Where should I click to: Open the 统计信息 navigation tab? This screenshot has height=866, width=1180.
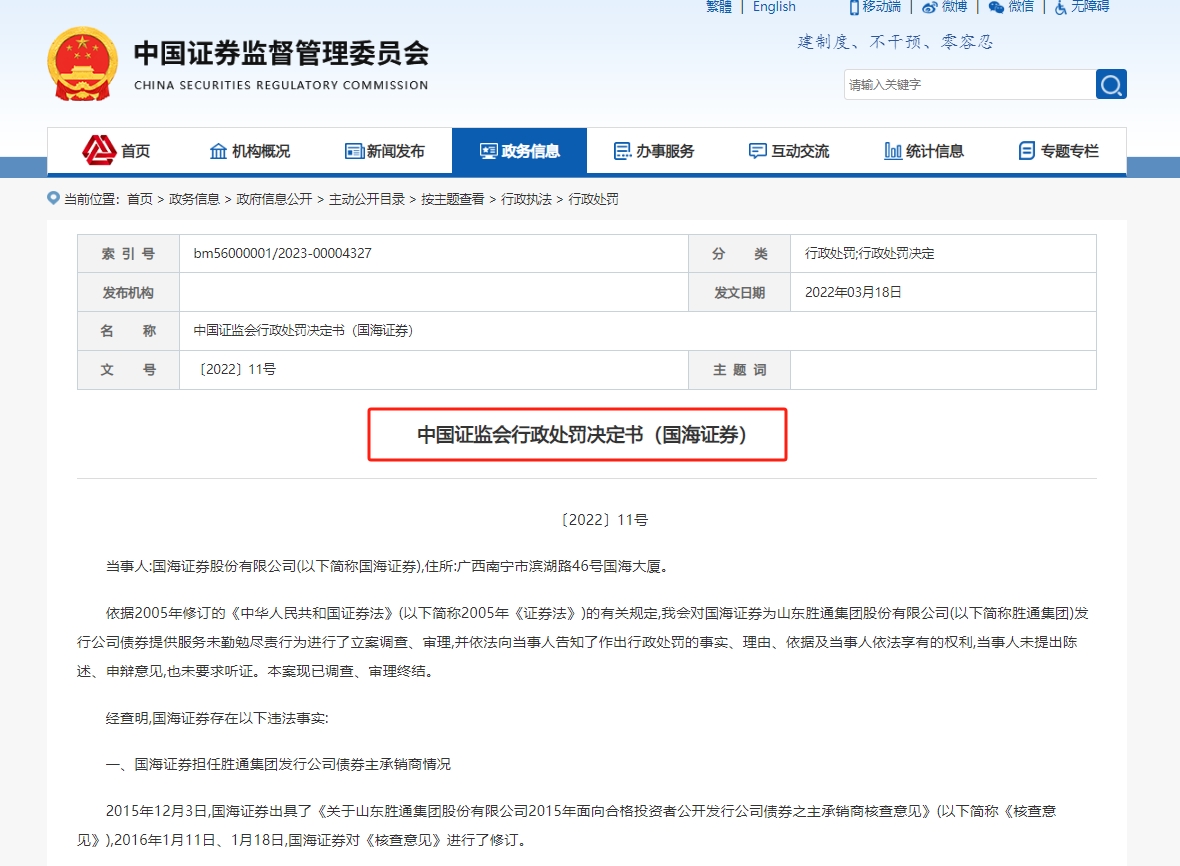tap(924, 151)
